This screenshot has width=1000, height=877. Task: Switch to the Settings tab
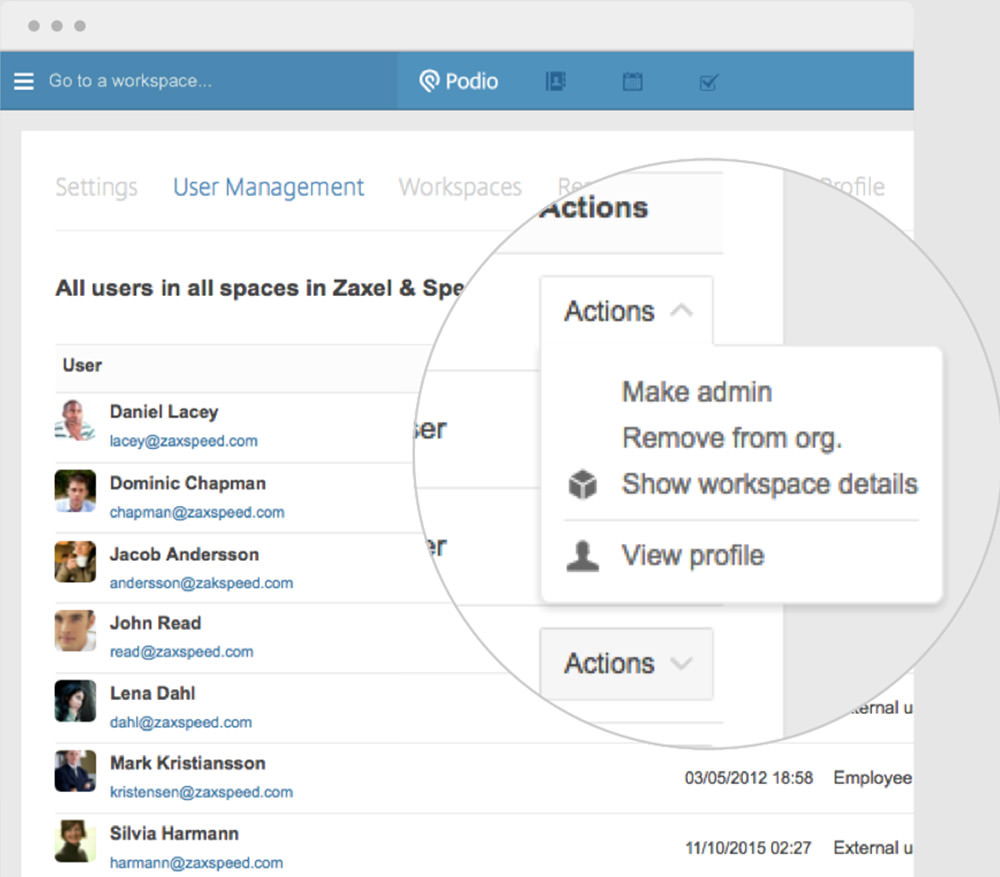tap(96, 187)
